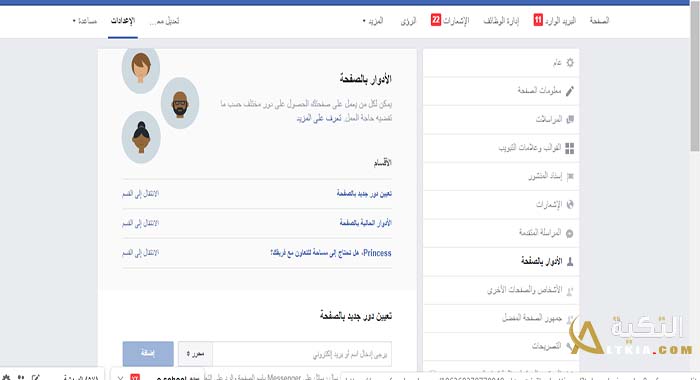
Task: Click the gear icon beside عام
Action: point(570,63)
